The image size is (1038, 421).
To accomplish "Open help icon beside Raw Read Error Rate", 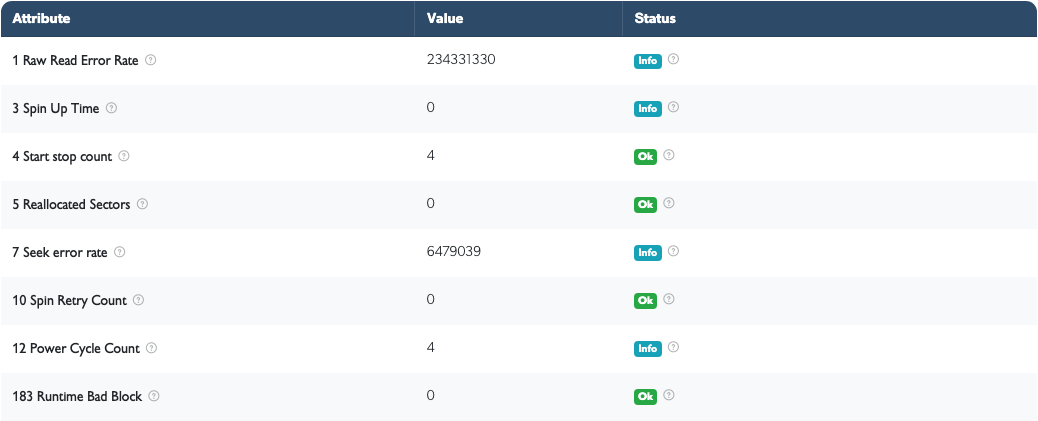I will [x=151, y=60].
